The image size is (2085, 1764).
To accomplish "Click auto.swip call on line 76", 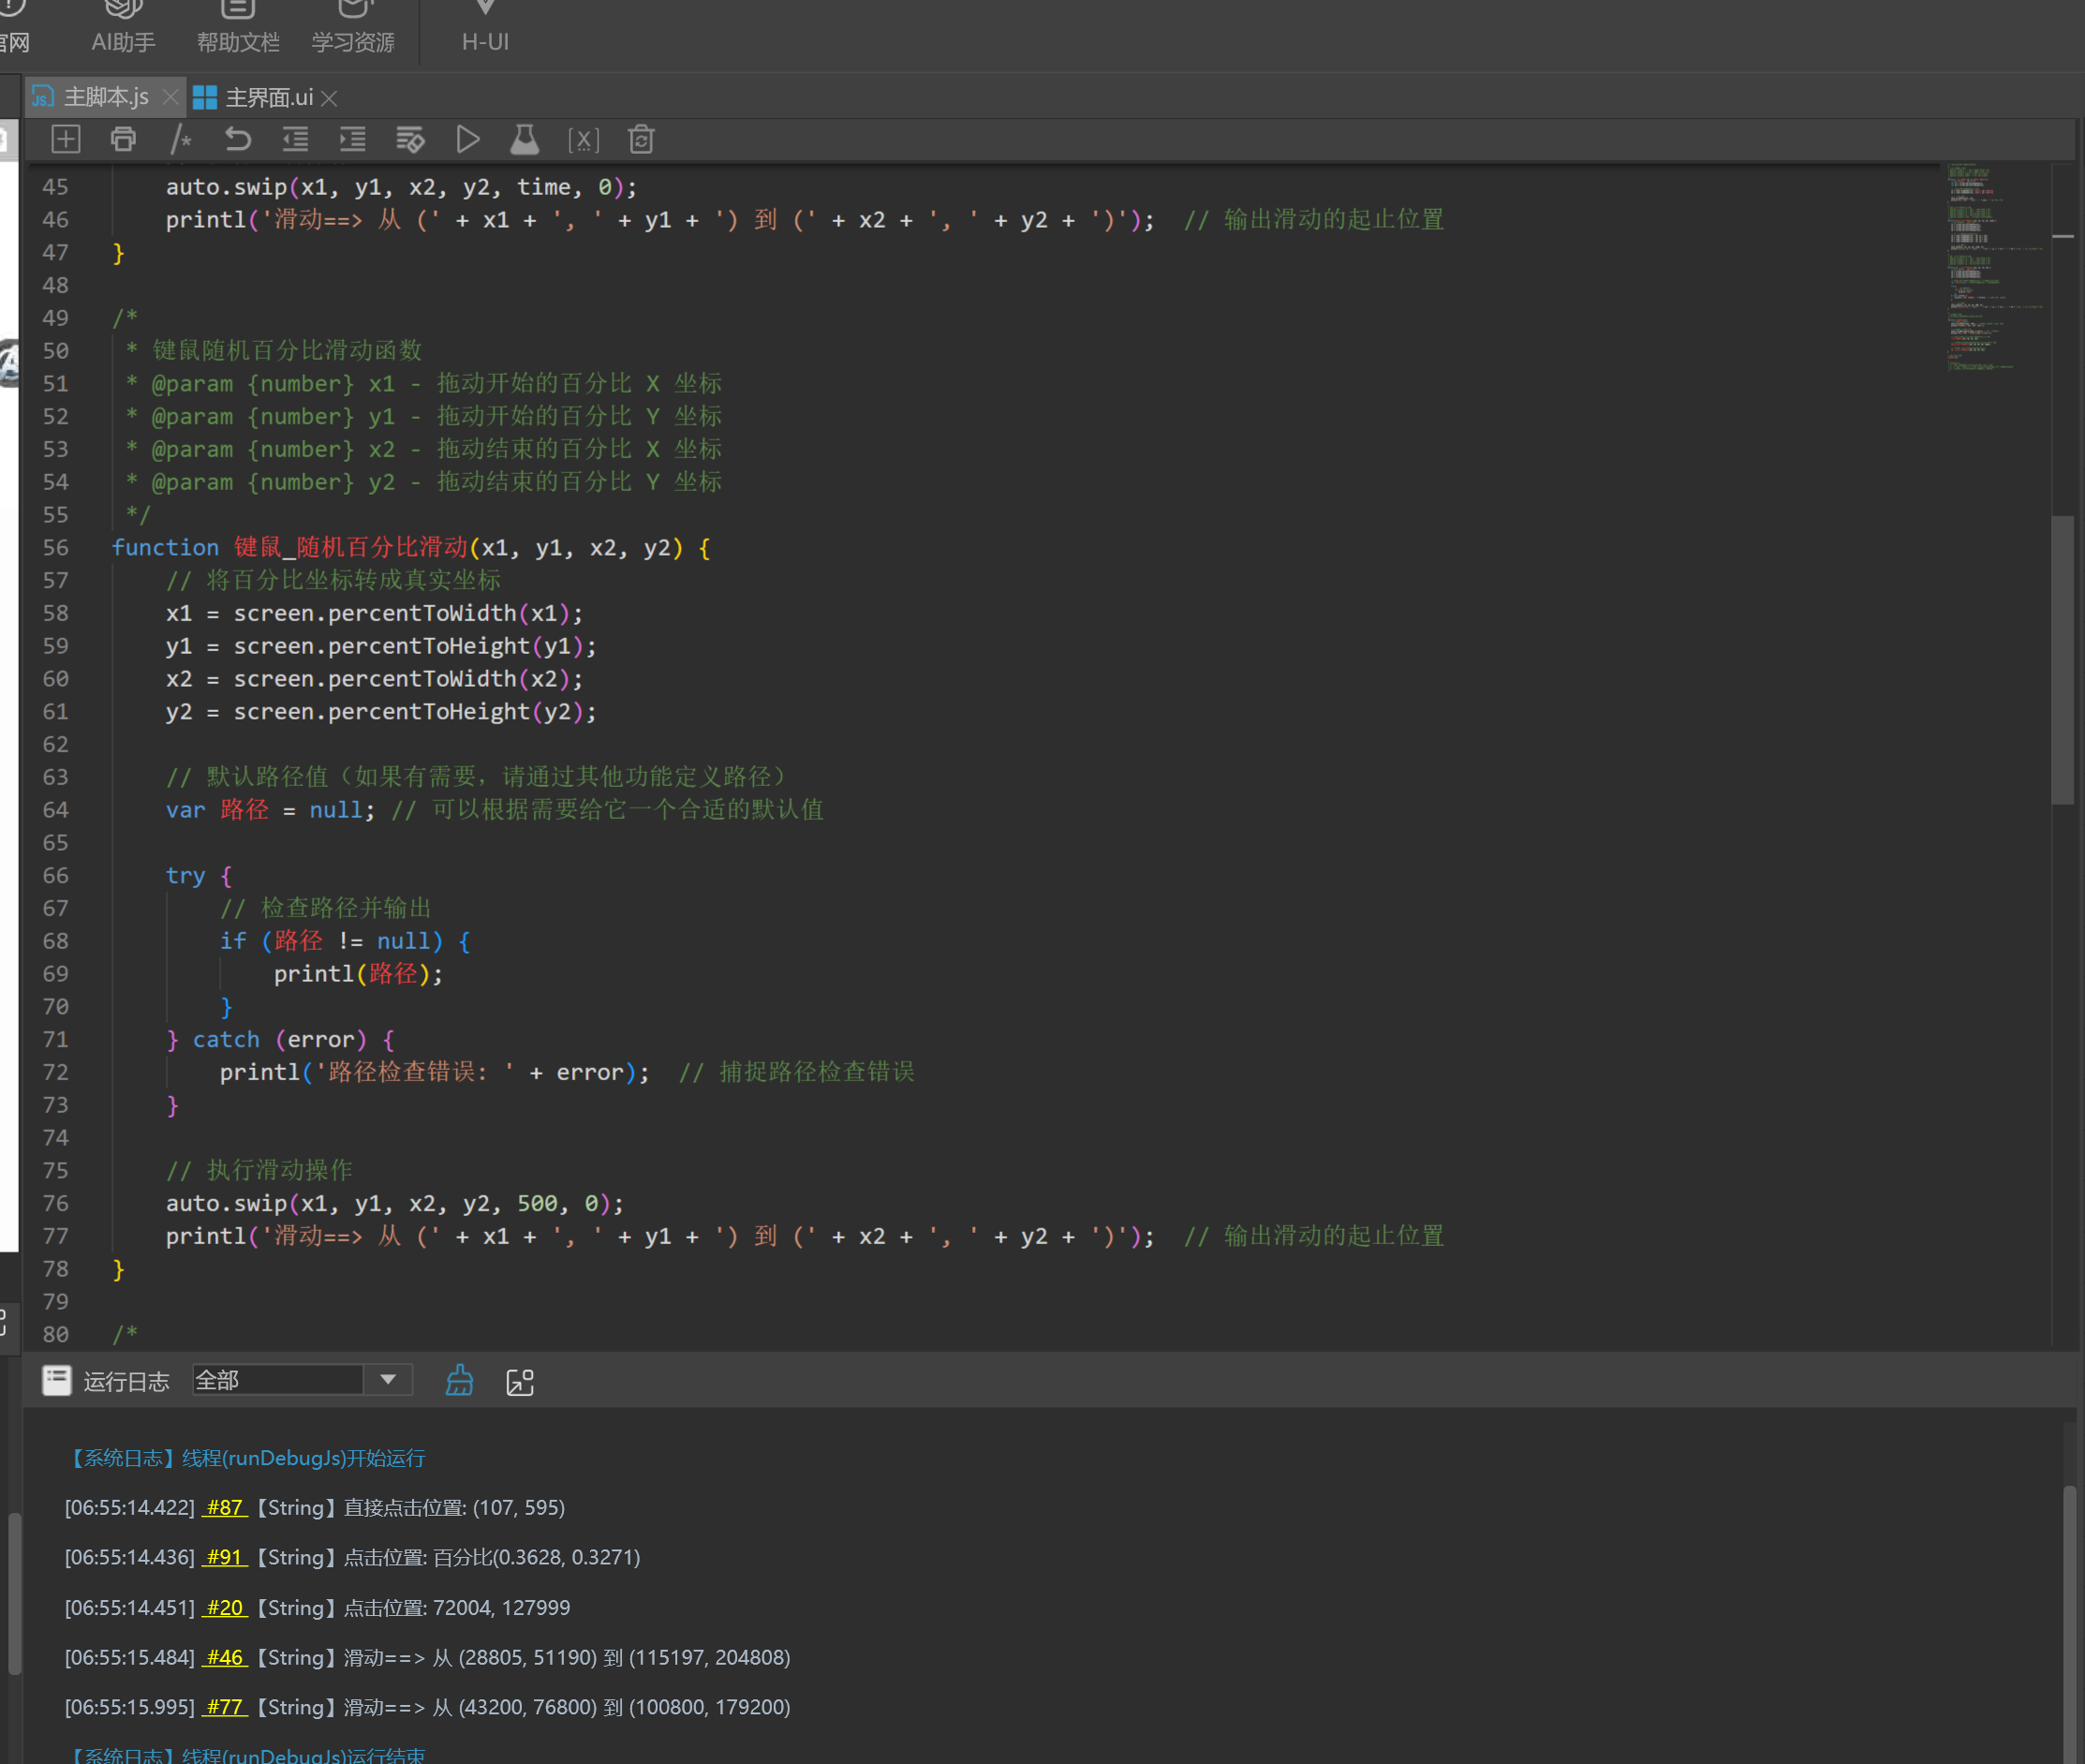I will (x=395, y=1203).
